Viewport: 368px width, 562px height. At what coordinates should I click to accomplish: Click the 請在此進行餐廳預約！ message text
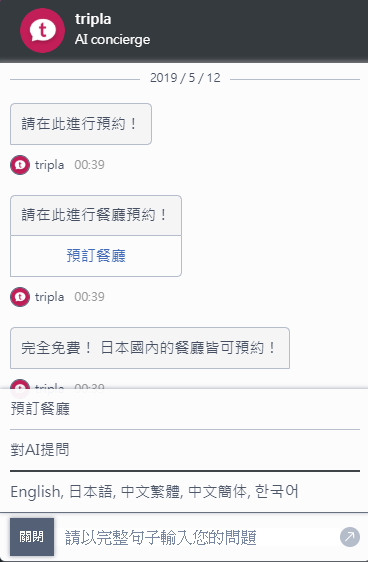(x=94, y=215)
